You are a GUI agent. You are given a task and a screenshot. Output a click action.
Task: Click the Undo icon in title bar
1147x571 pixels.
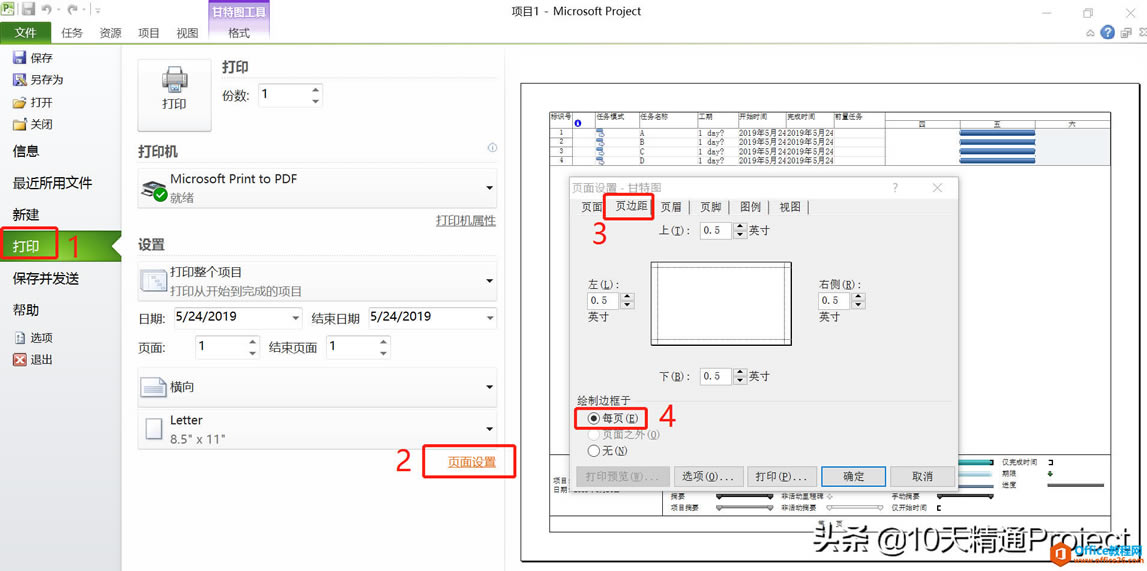pos(47,11)
